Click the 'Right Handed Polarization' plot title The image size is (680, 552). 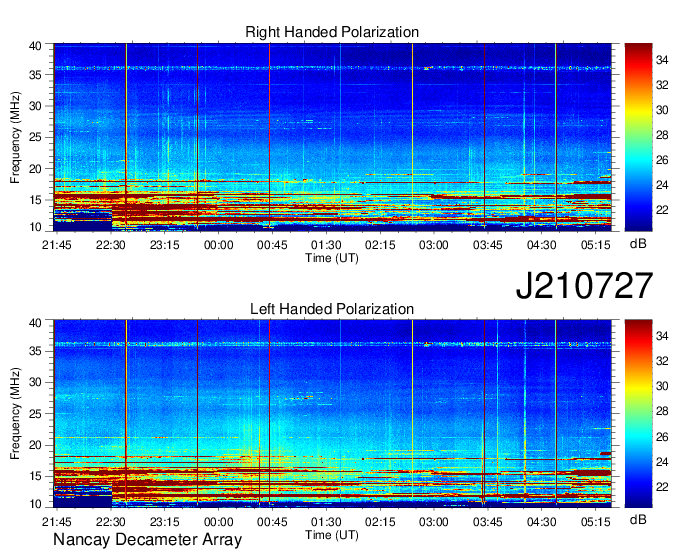tap(332, 32)
